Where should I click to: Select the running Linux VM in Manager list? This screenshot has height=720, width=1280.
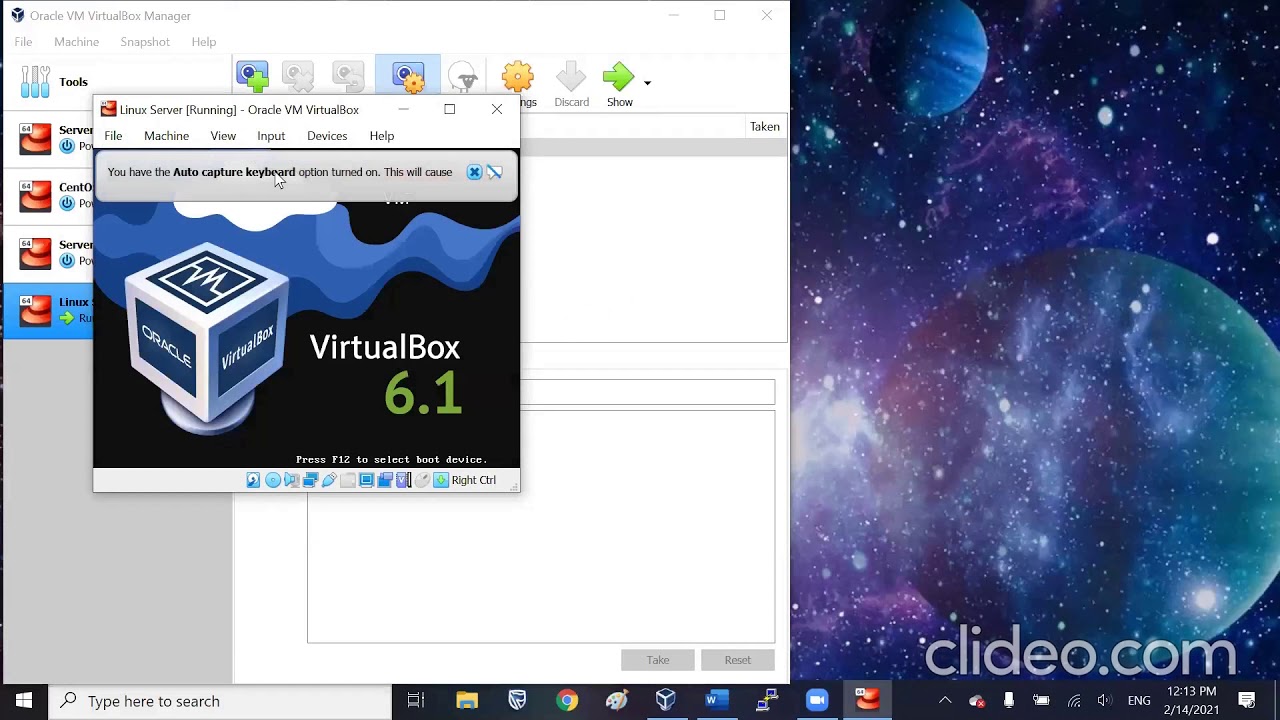coord(50,311)
